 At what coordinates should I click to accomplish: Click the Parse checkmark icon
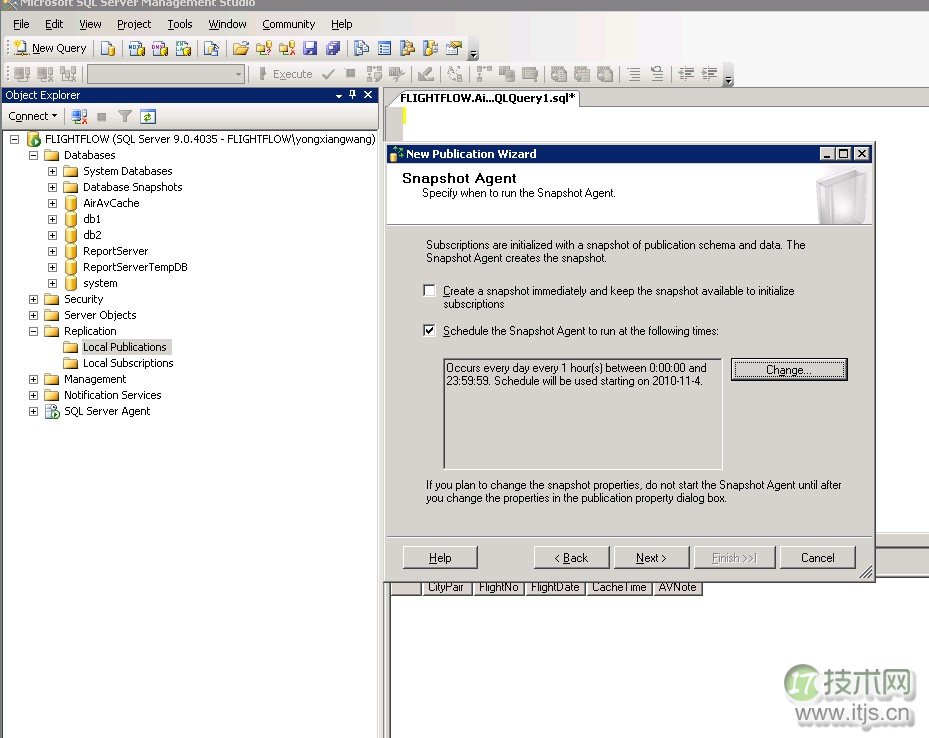click(x=328, y=74)
